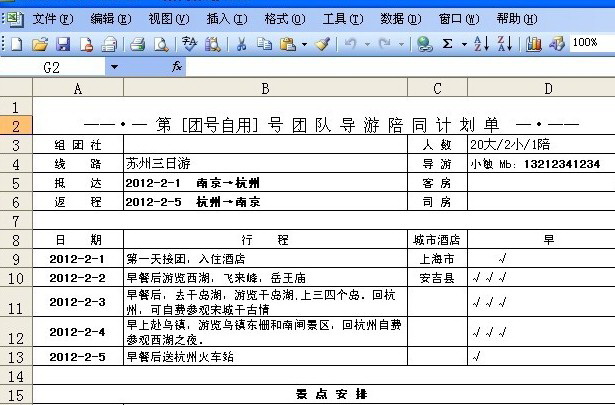Select row 2 header

16,125
